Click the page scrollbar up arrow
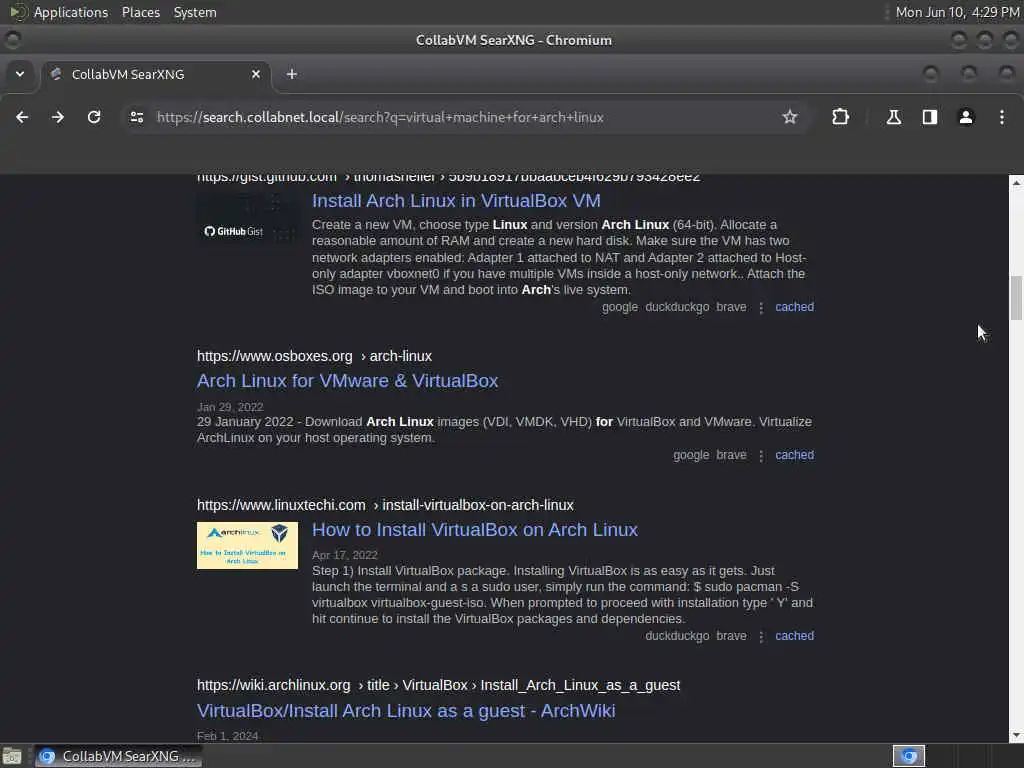Screen dimensions: 1024x768 pyautogui.click(x=1016, y=183)
